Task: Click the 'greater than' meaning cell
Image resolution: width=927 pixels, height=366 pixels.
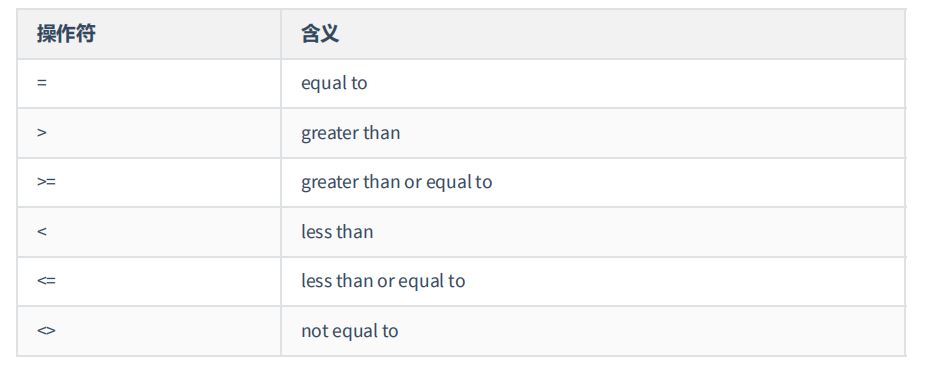Action: pos(593,133)
